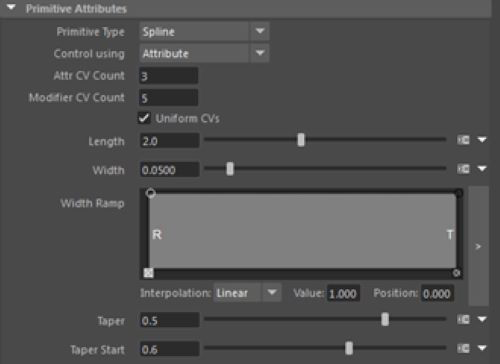This screenshot has width=500, height=364.
Task: Collapse the Primitive Attributes section
Action: pyautogui.click(x=11, y=7)
